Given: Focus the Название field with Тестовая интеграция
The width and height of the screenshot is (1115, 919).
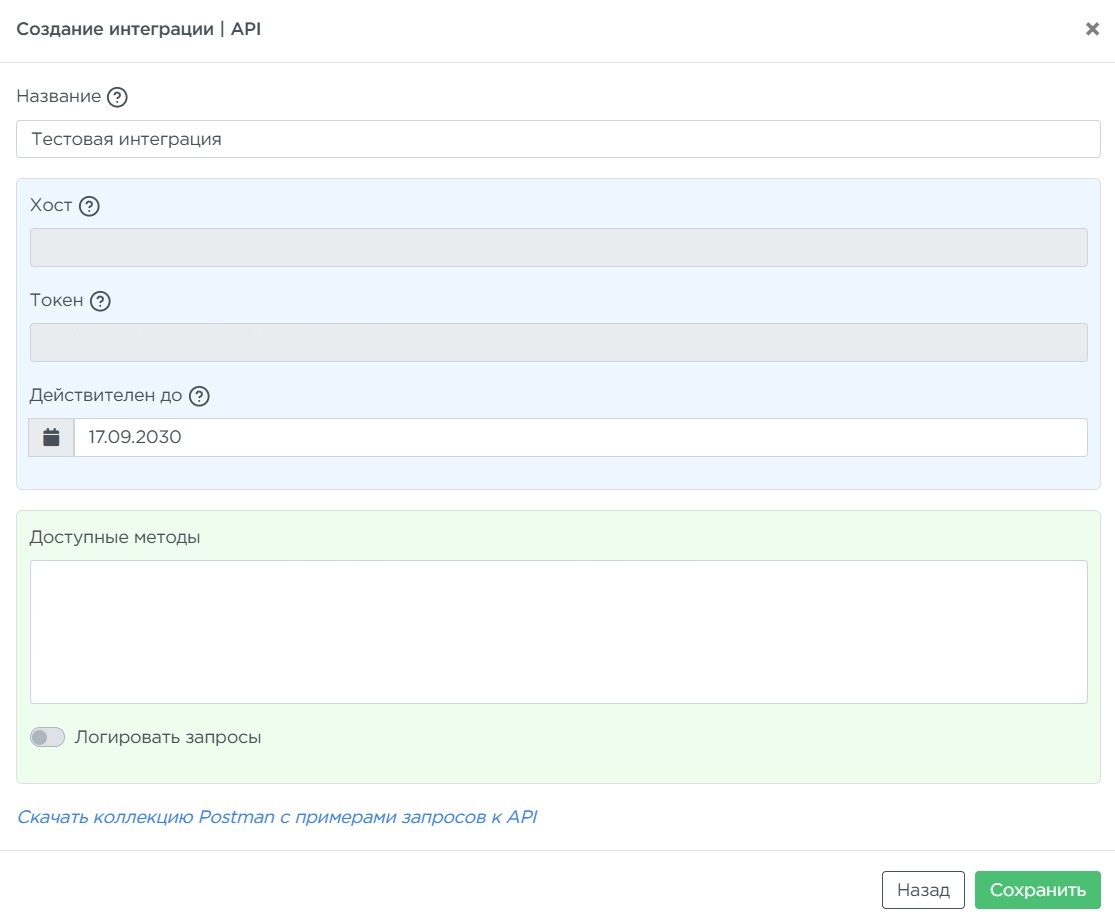Looking at the screenshot, I should pyautogui.click(x=558, y=139).
